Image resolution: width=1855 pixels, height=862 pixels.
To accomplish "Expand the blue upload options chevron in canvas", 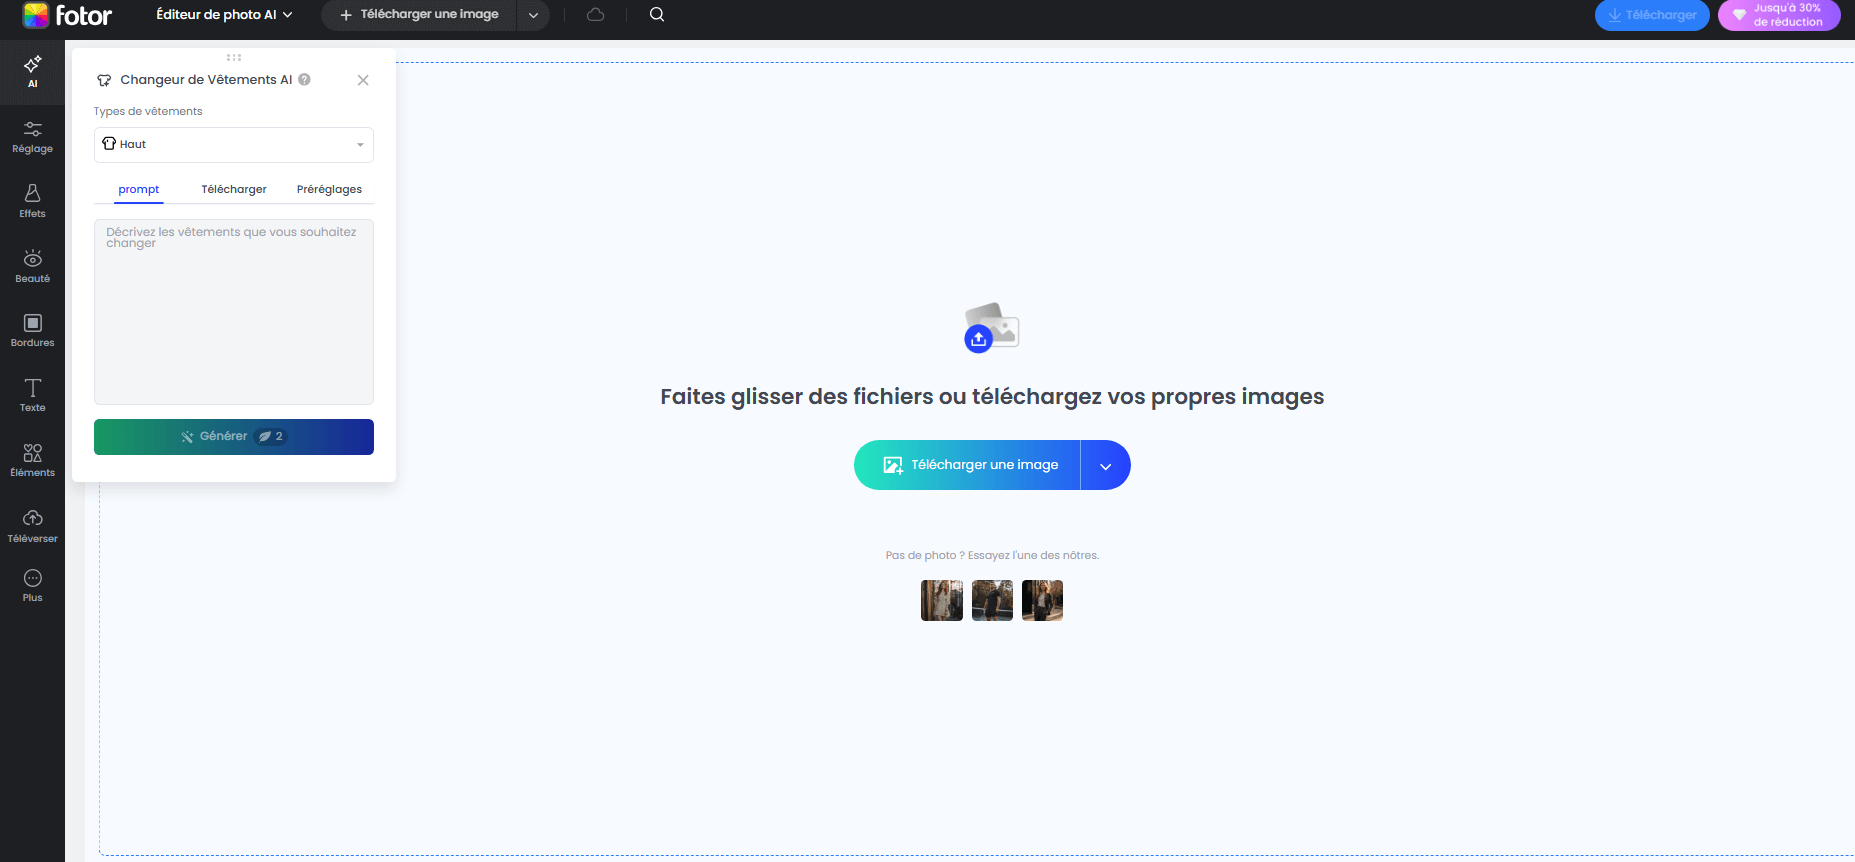I will pyautogui.click(x=1106, y=465).
